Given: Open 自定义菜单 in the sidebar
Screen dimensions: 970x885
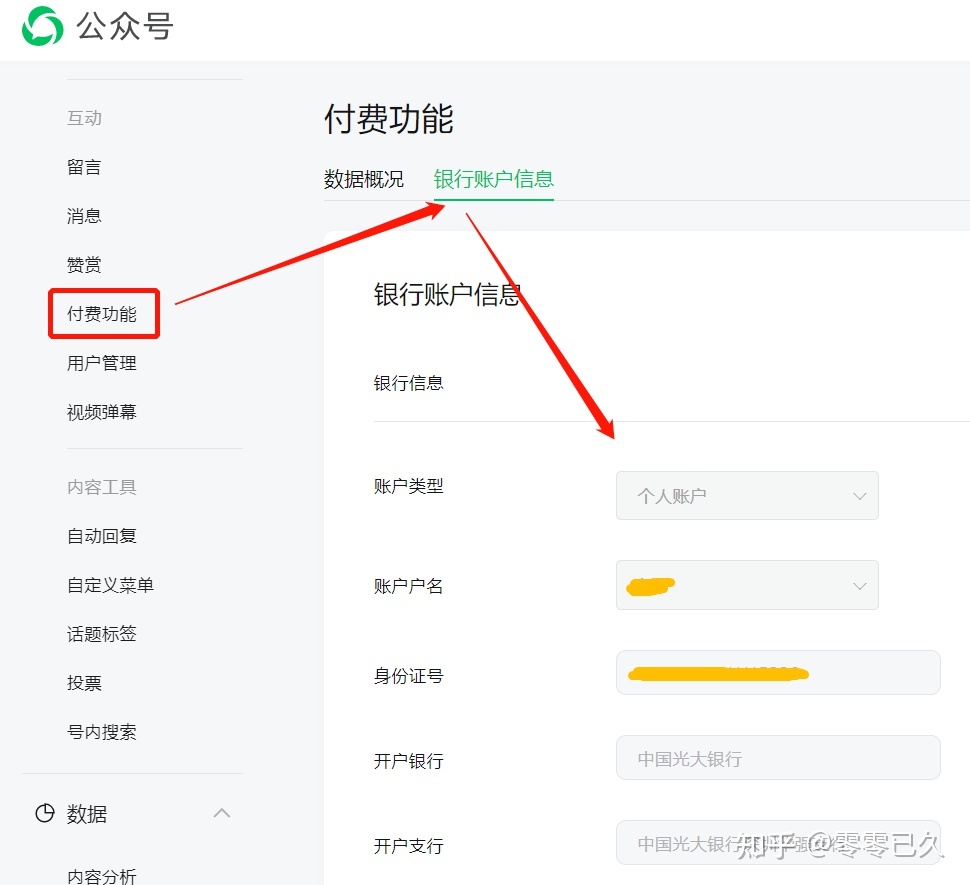Looking at the screenshot, I should click(x=111, y=584).
